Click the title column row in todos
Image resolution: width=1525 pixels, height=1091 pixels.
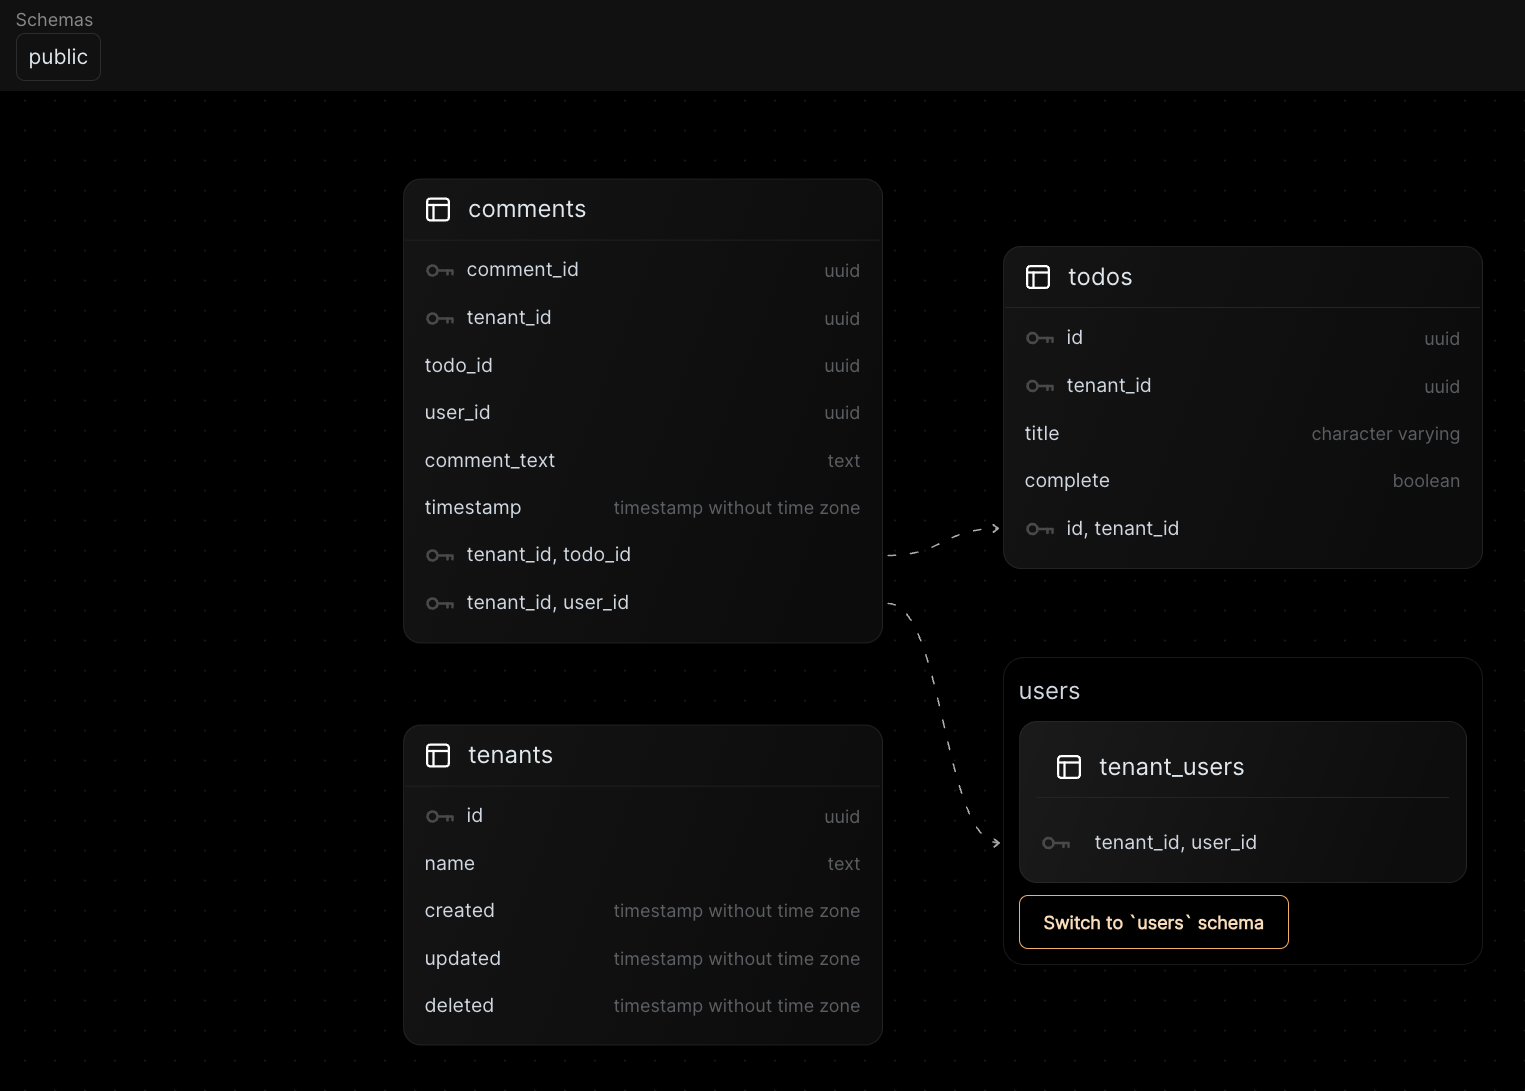1042,433
